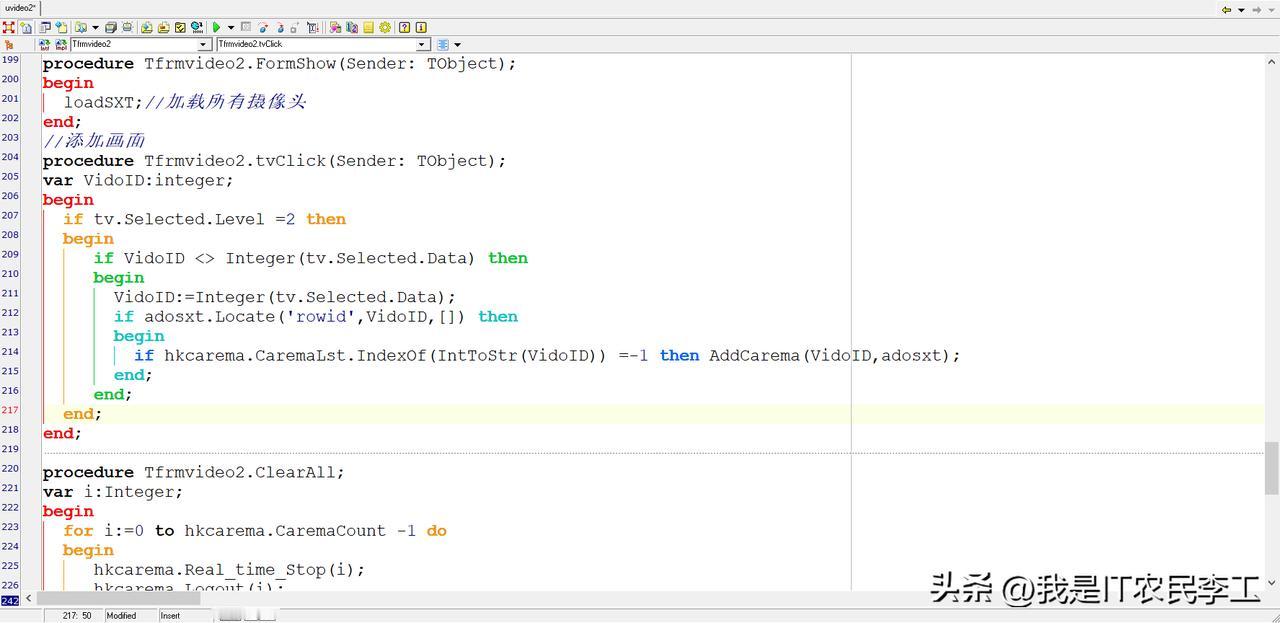Select the uvideo2* editor tab

click(x=20, y=8)
